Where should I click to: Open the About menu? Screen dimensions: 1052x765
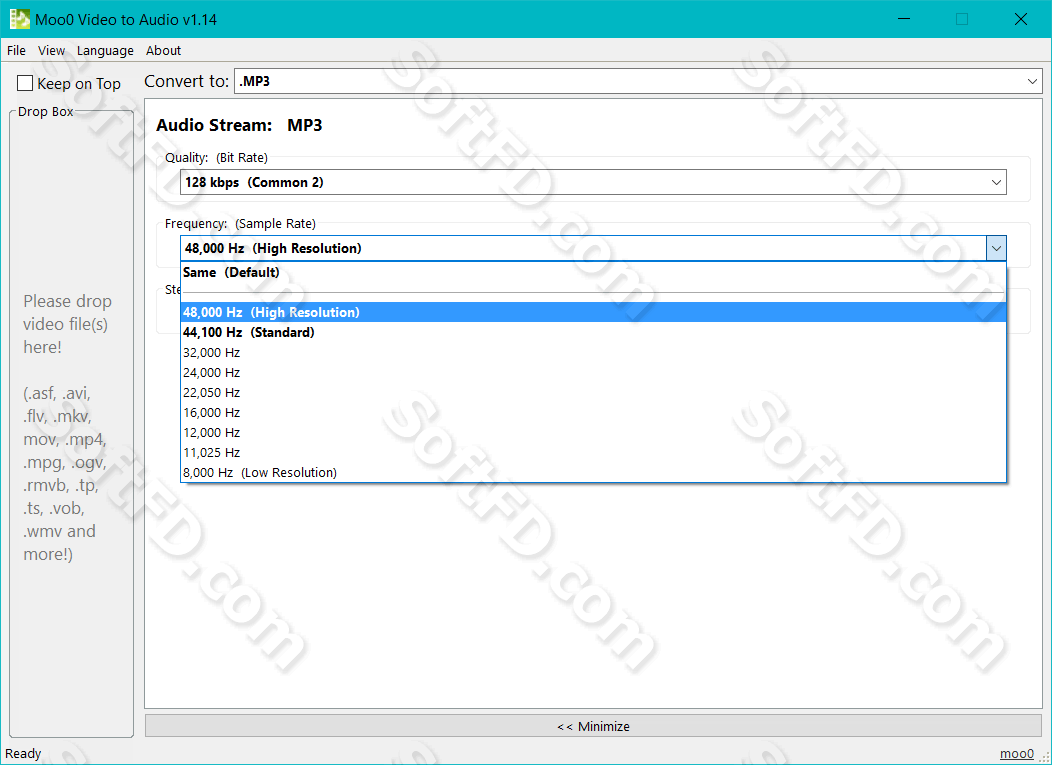point(164,51)
